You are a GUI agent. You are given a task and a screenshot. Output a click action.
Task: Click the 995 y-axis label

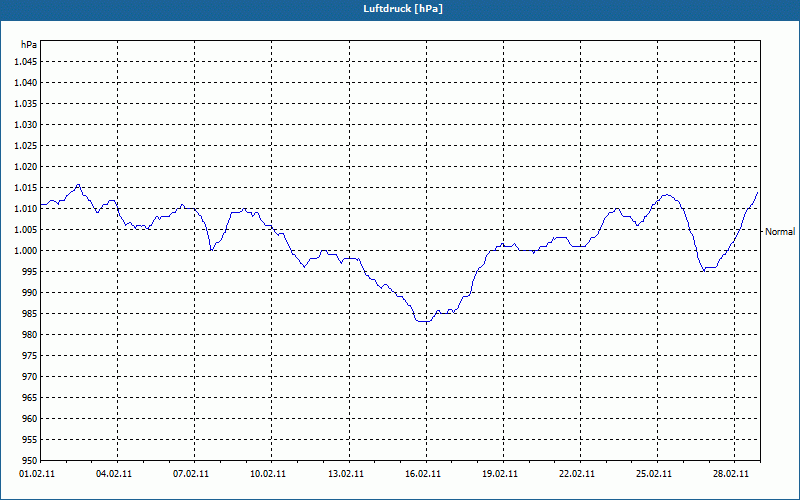pyautogui.click(x=30, y=271)
